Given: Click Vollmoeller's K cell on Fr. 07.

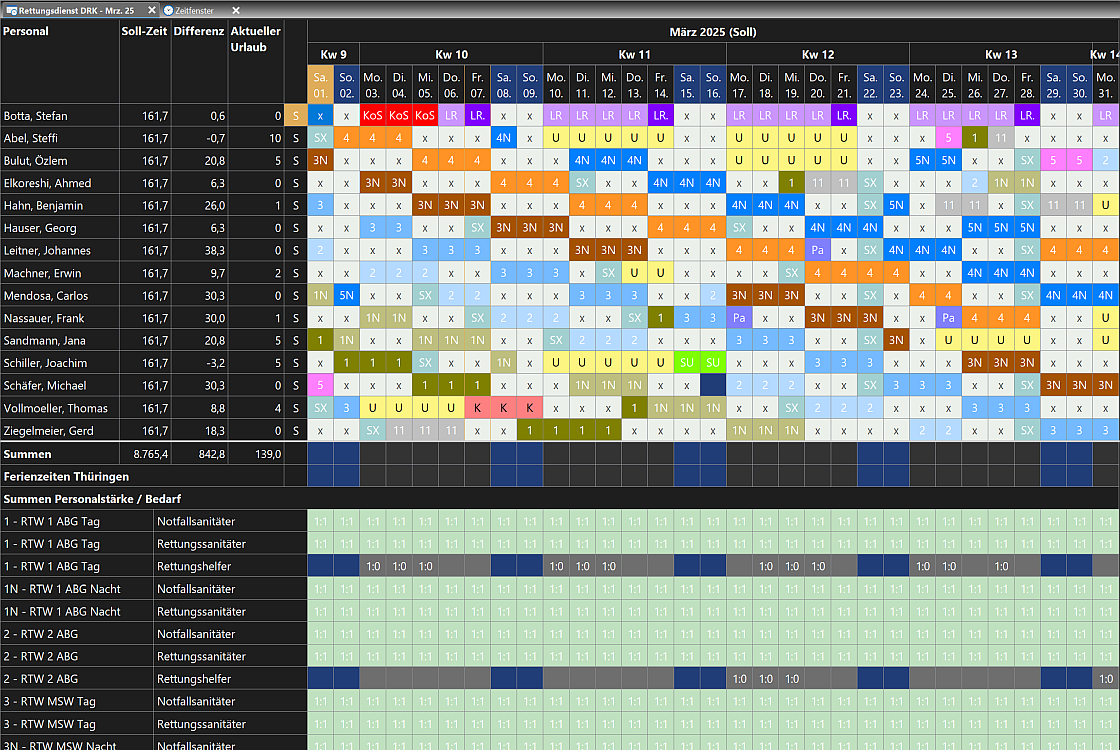Looking at the screenshot, I should pyautogui.click(x=477, y=408).
